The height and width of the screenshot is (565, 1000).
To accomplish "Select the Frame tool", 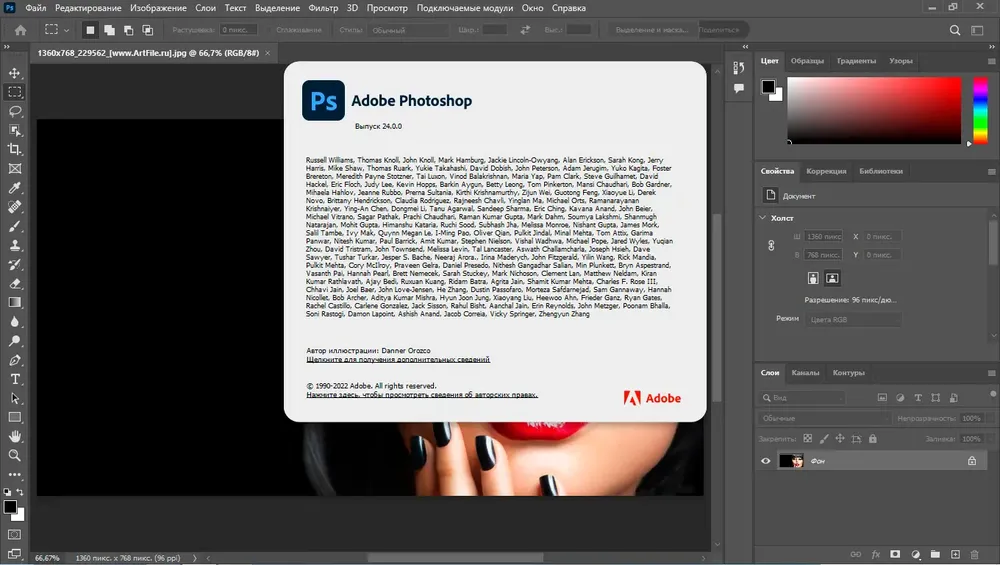I will pos(15,168).
